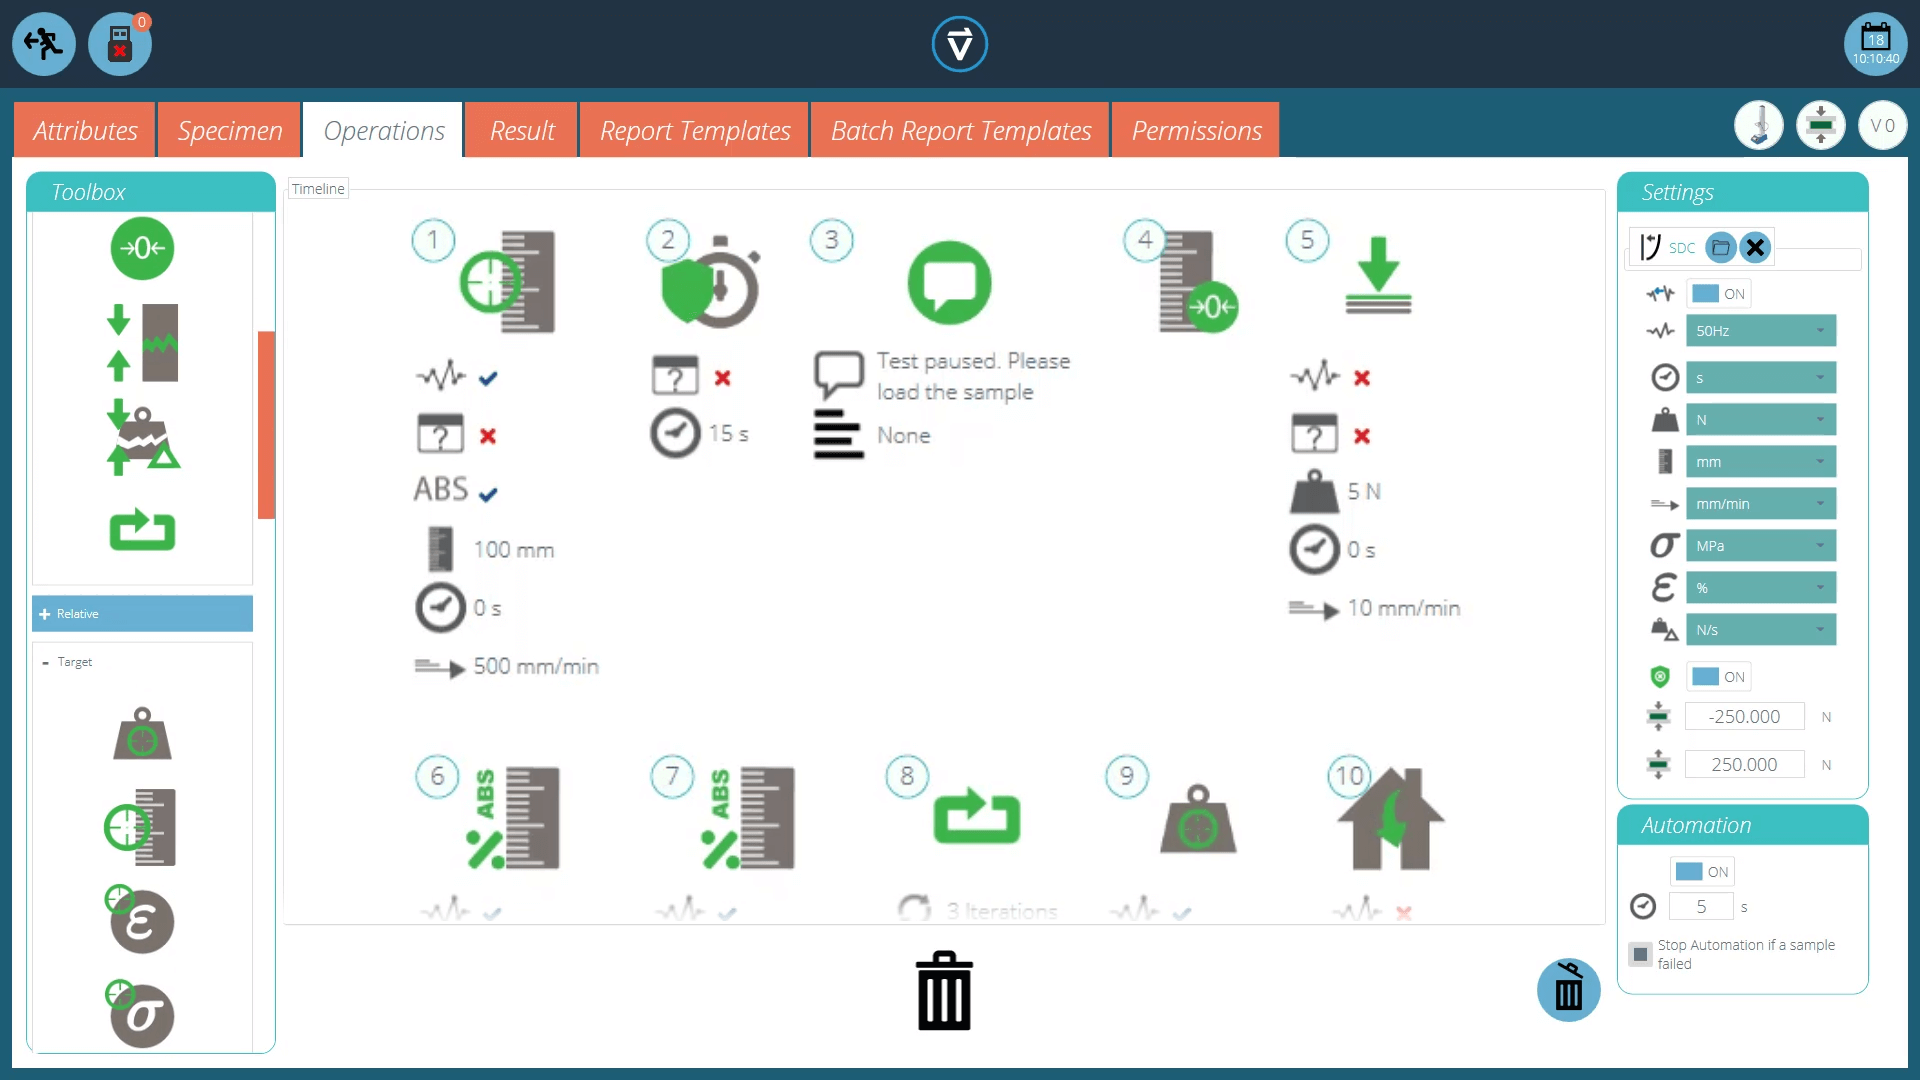Open the Report Templates tab
This screenshot has height=1080, width=1920.
[x=695, y=130]
